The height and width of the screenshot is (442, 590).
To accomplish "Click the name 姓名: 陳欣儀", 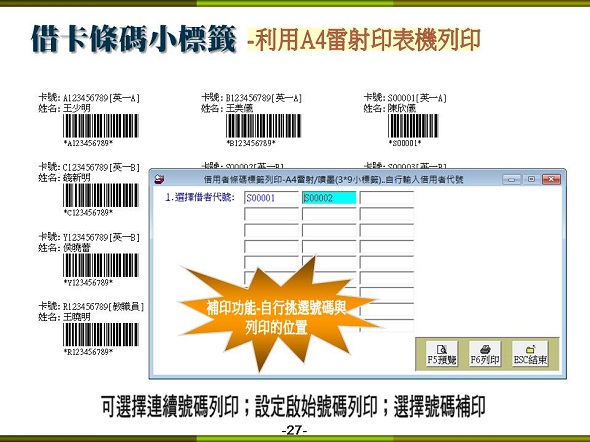I will coord(389,108).
